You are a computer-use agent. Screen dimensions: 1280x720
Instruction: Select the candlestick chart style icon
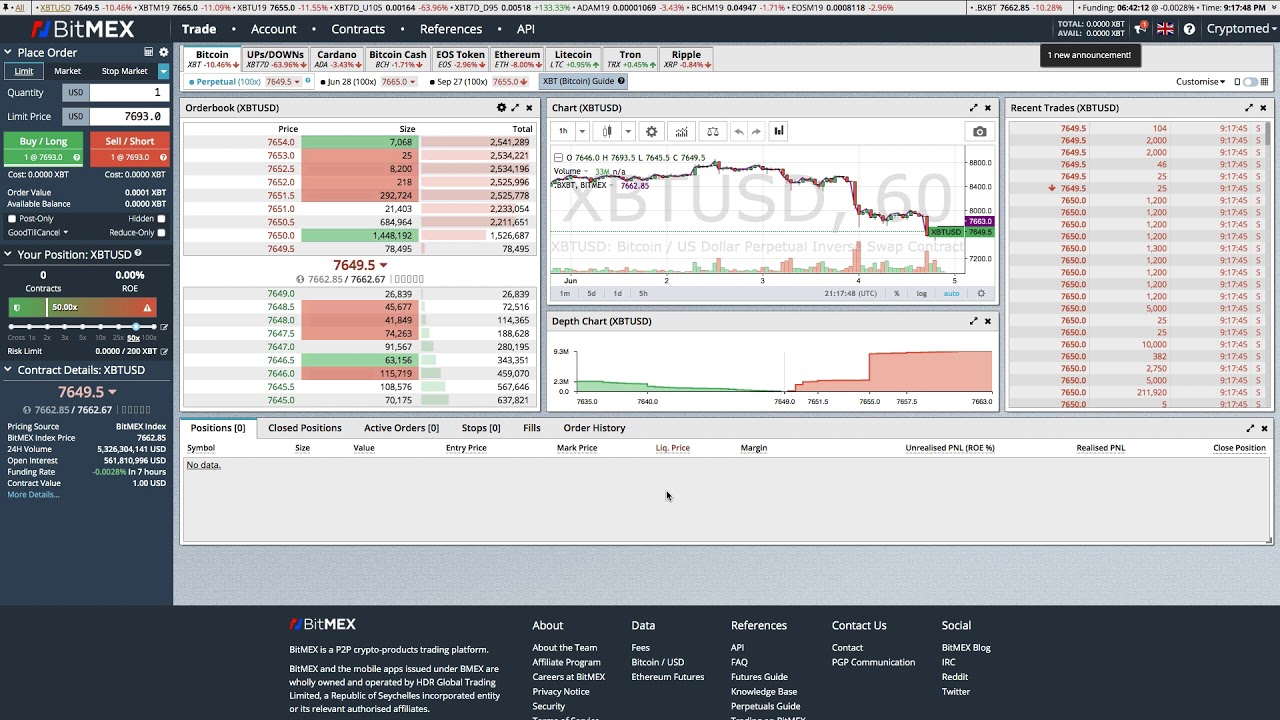607,131
